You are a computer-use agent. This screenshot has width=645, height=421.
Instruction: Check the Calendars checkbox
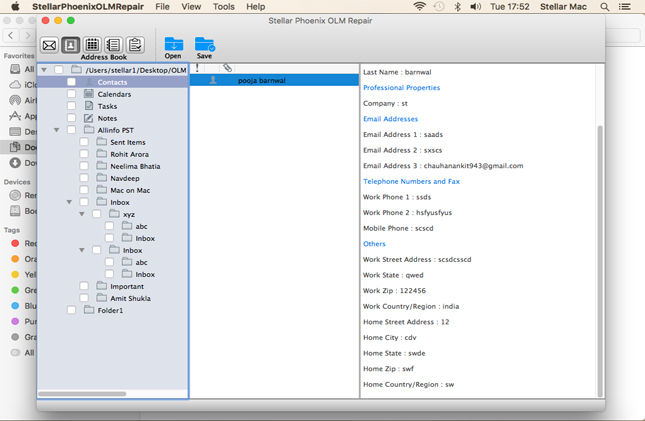[71, 94]
